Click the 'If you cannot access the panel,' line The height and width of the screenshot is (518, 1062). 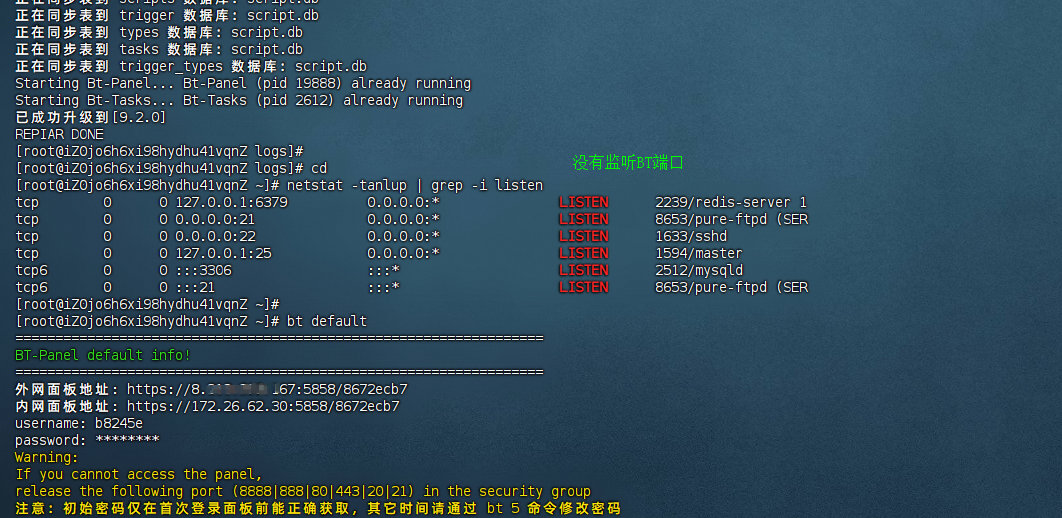pos(139,474)
